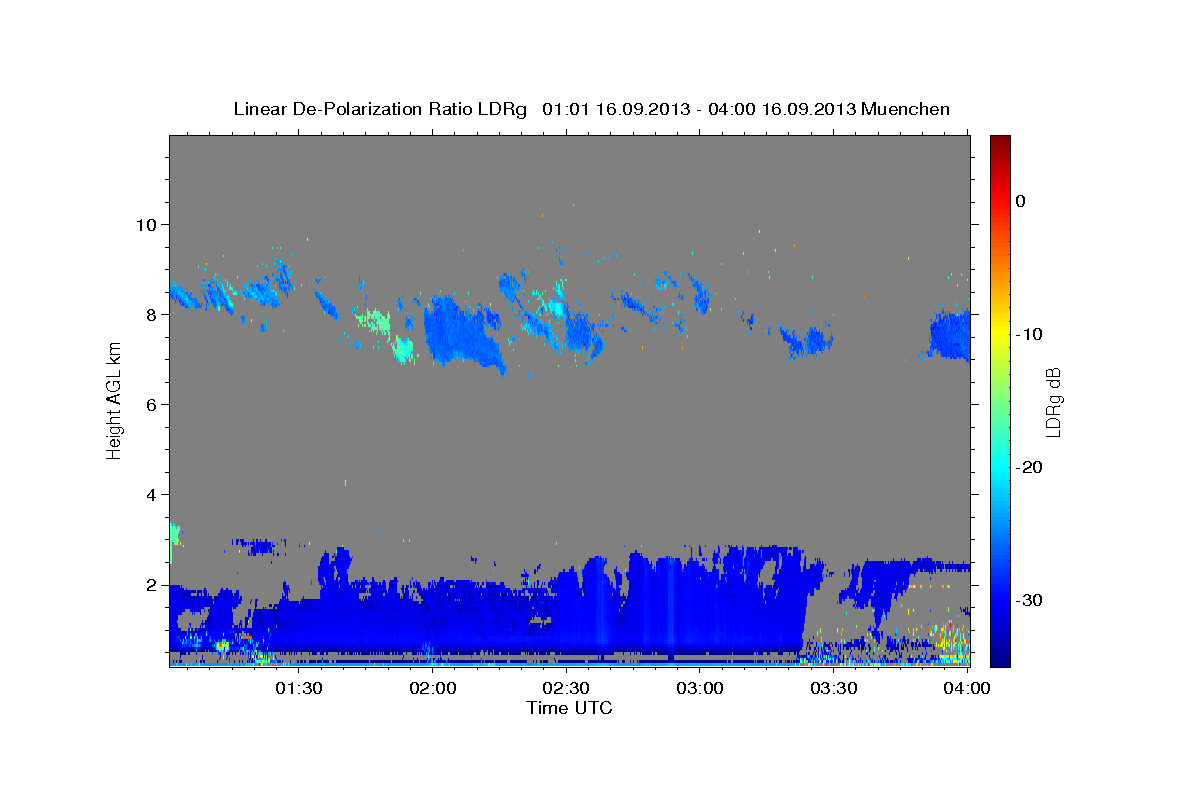1200x800 pixels.
Task: Click the height tick label 8
Action: [x=154, y=314]
